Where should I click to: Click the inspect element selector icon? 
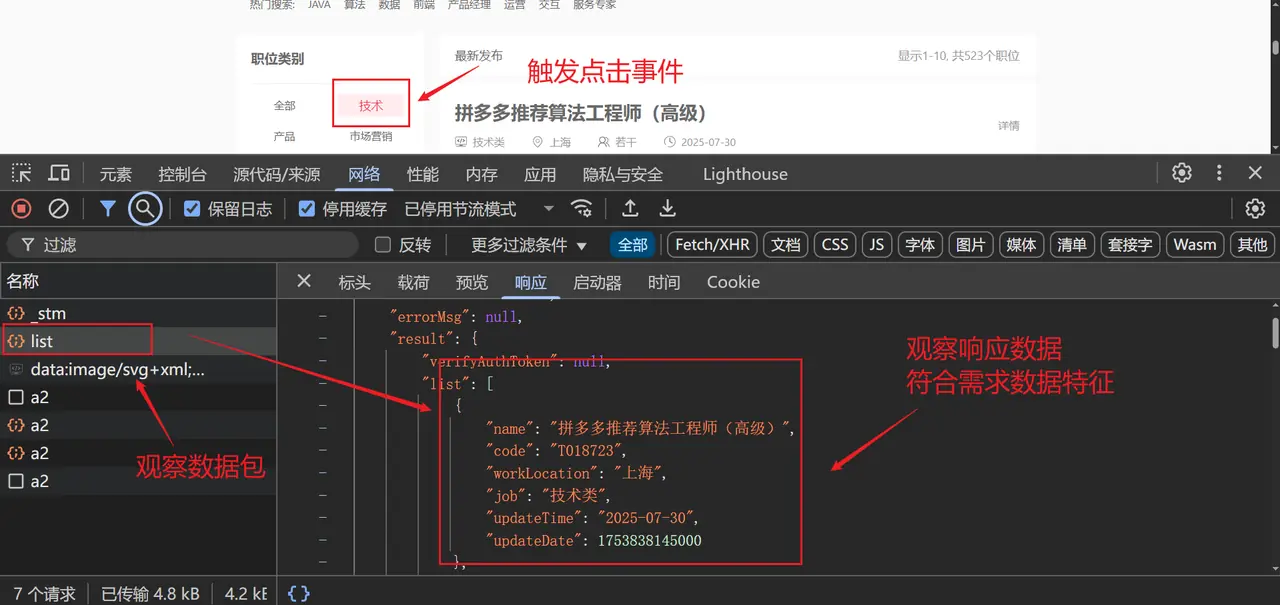point(22,174)
